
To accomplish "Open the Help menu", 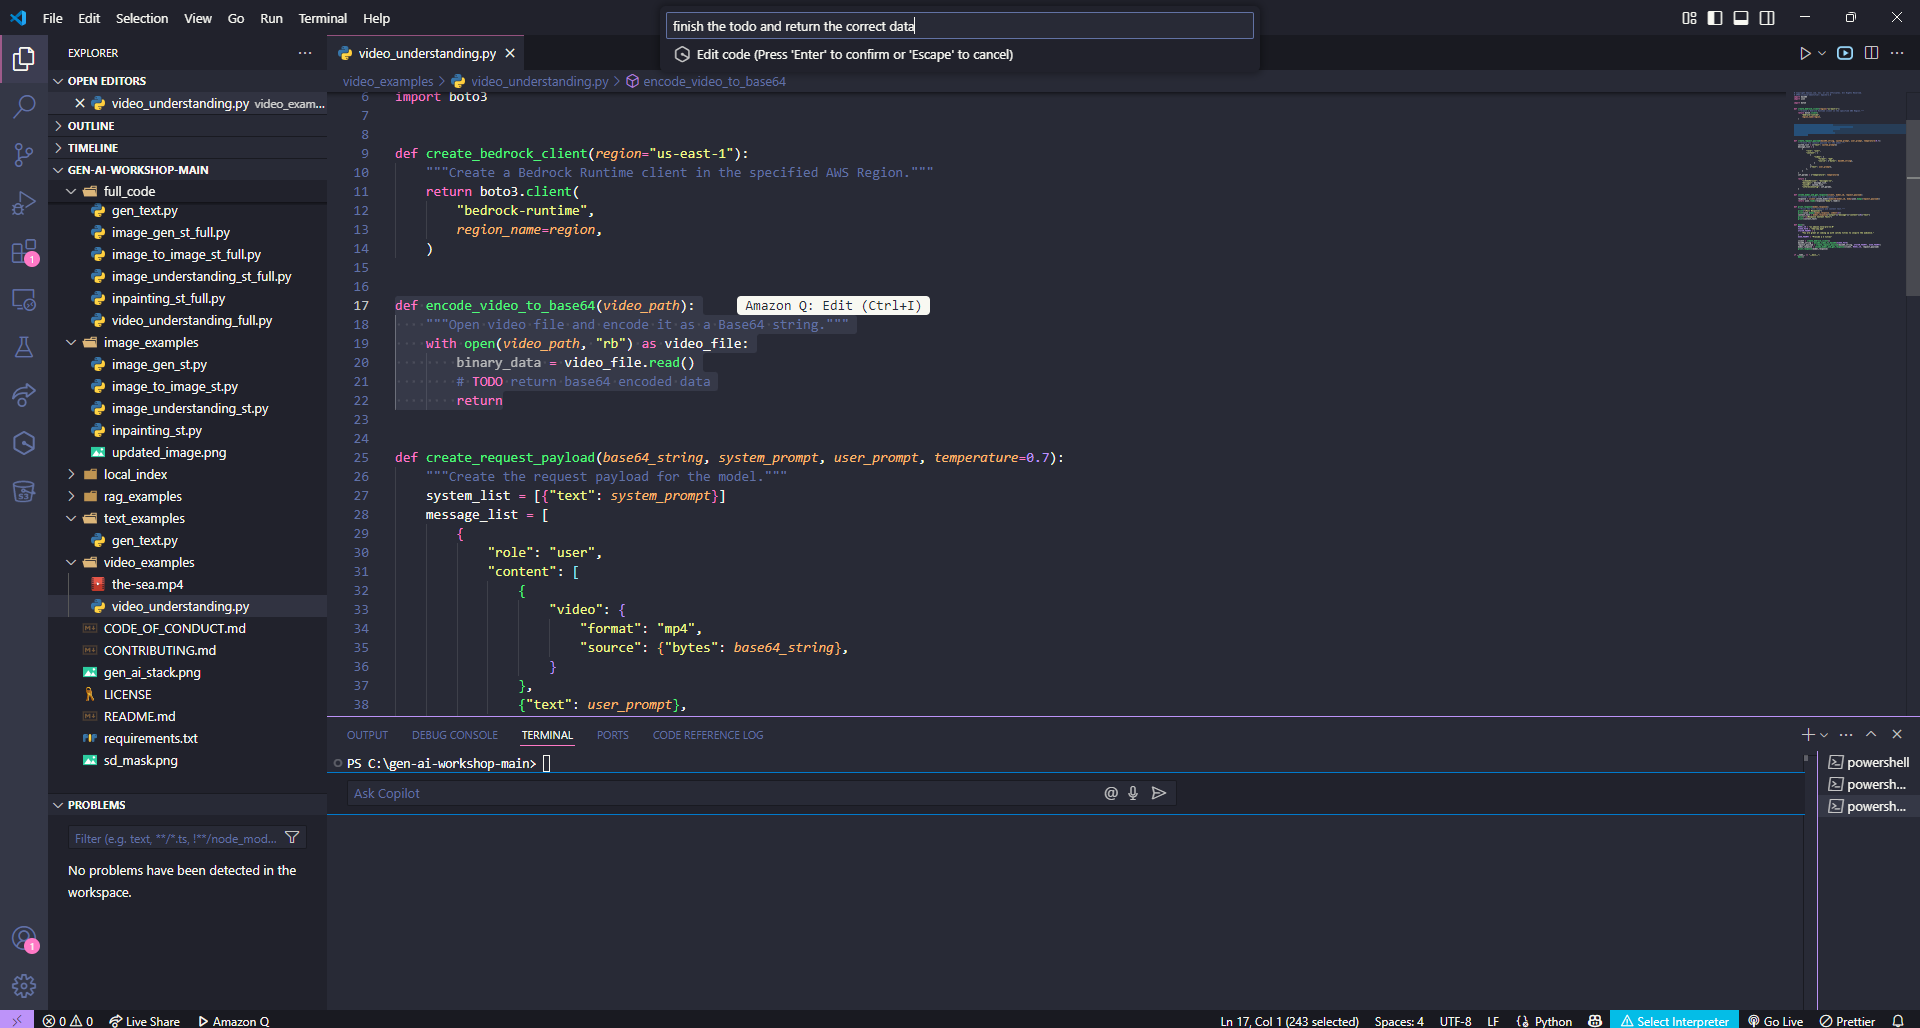I will [x=376, y=18].
